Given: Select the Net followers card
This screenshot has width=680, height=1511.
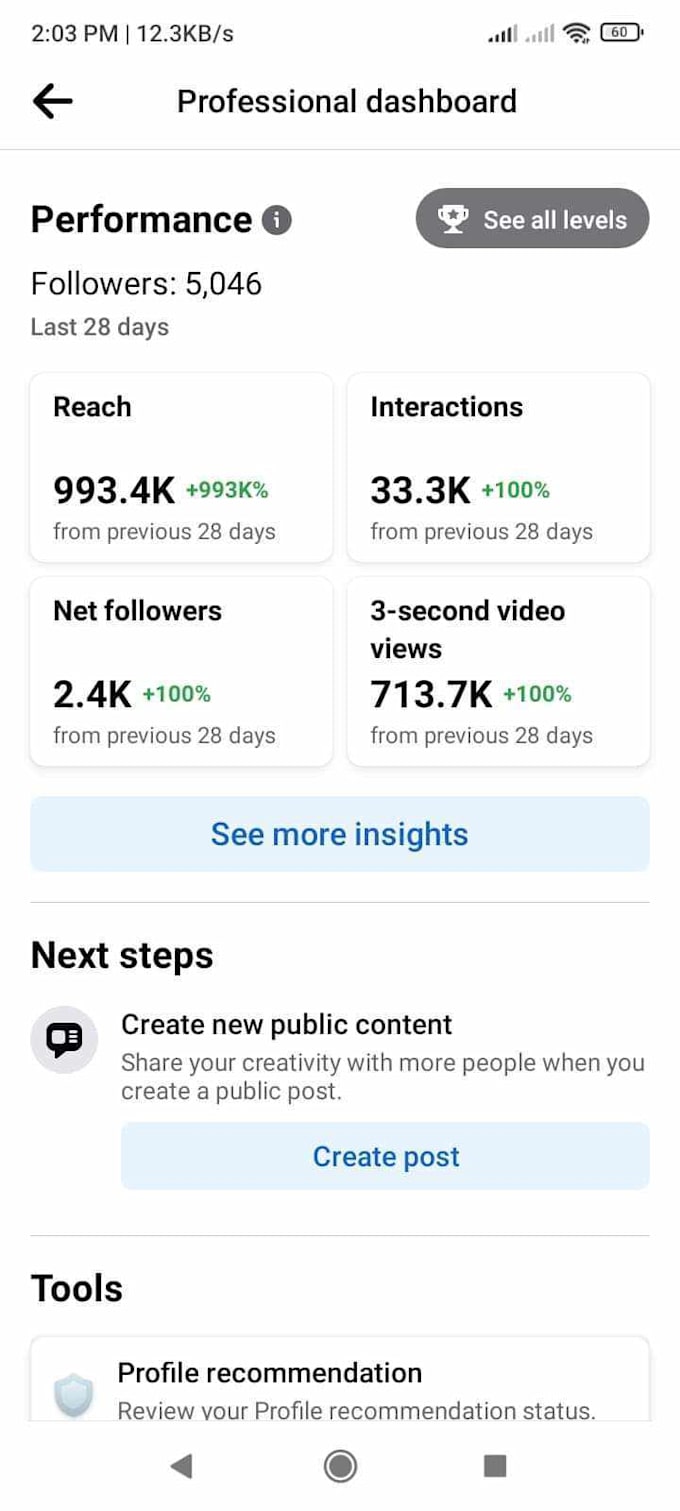Looking at the screenshot, I should 181,671.
